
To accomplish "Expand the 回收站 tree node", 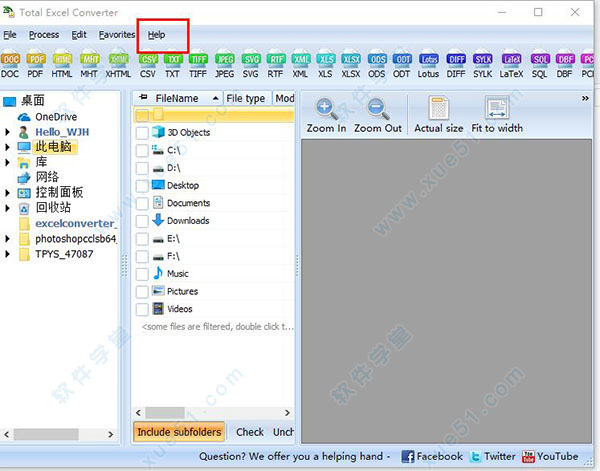I will pos(7,208).
